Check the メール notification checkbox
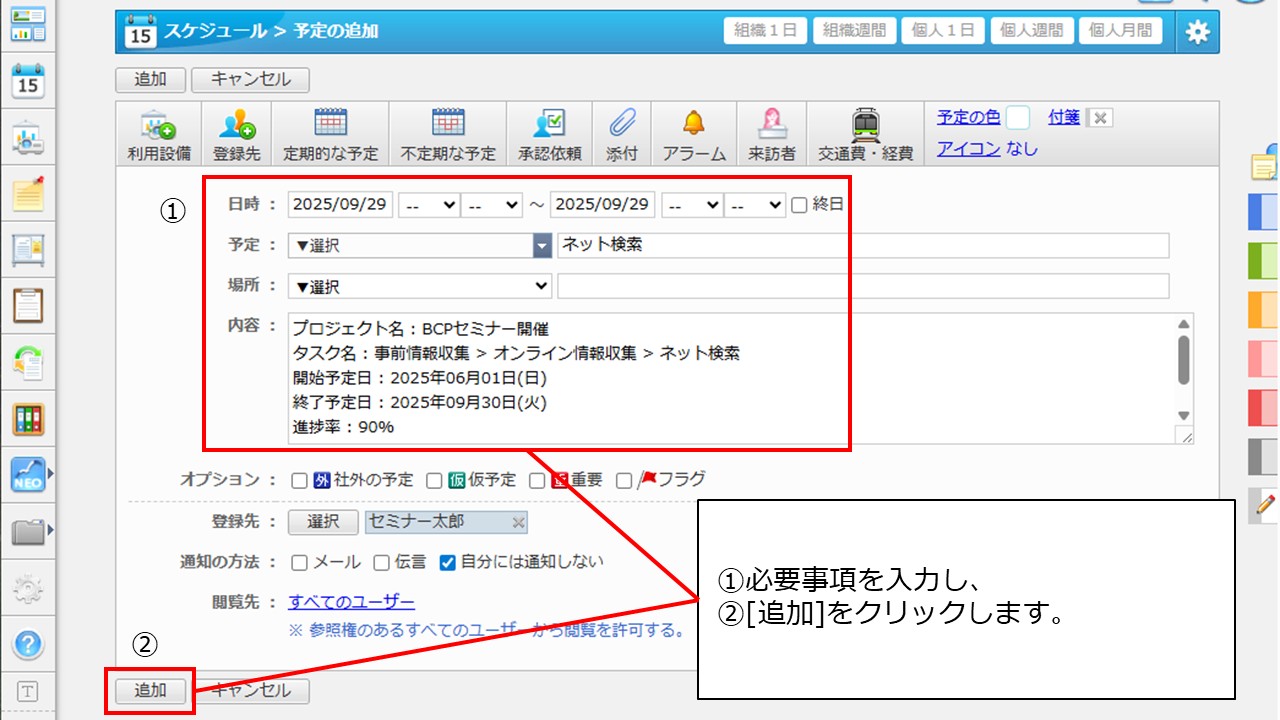This screenshot has height=720, width=1280. pos(299,562)
